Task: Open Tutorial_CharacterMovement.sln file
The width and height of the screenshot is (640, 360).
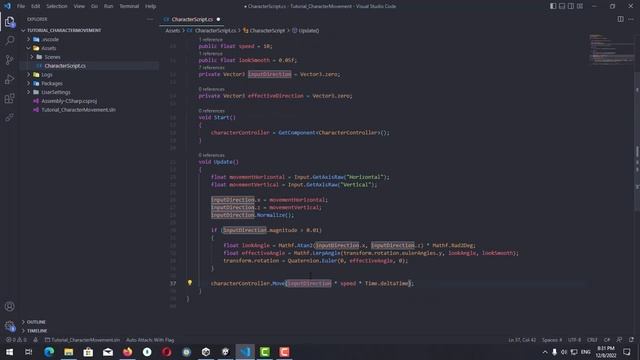Action: point(78,110)
